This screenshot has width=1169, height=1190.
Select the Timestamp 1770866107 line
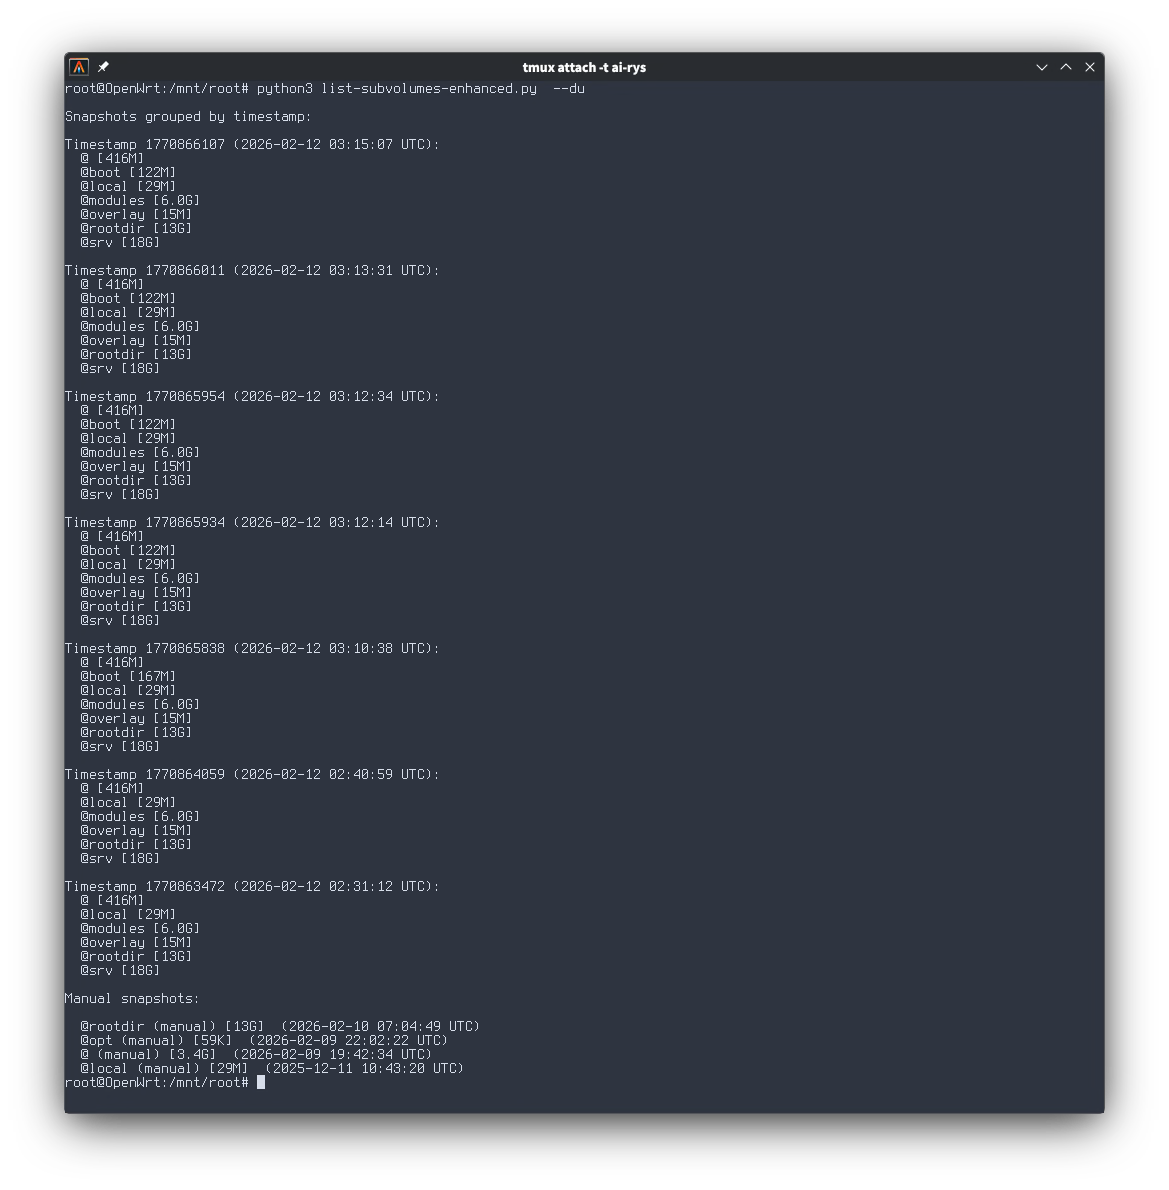252,145
